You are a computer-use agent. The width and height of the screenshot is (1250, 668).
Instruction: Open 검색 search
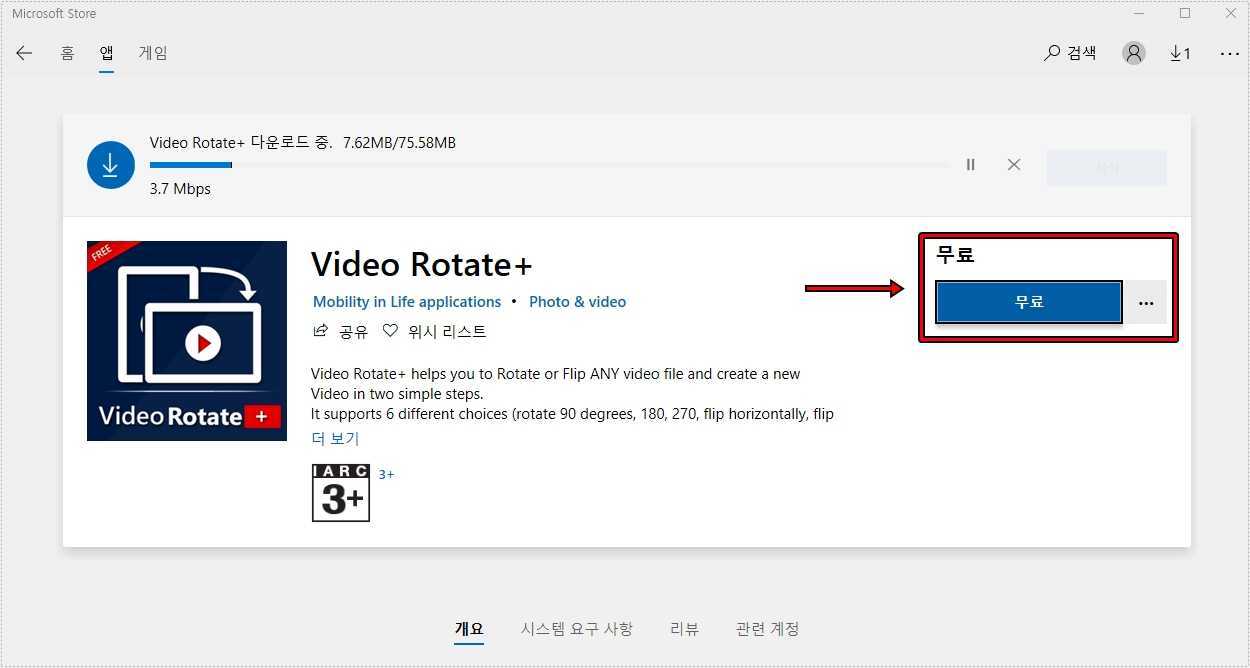1070,53
